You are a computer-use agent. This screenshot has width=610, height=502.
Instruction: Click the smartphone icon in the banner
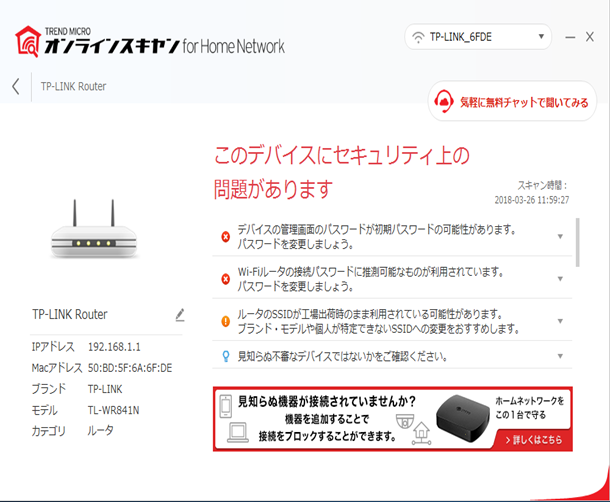point(226,406)
